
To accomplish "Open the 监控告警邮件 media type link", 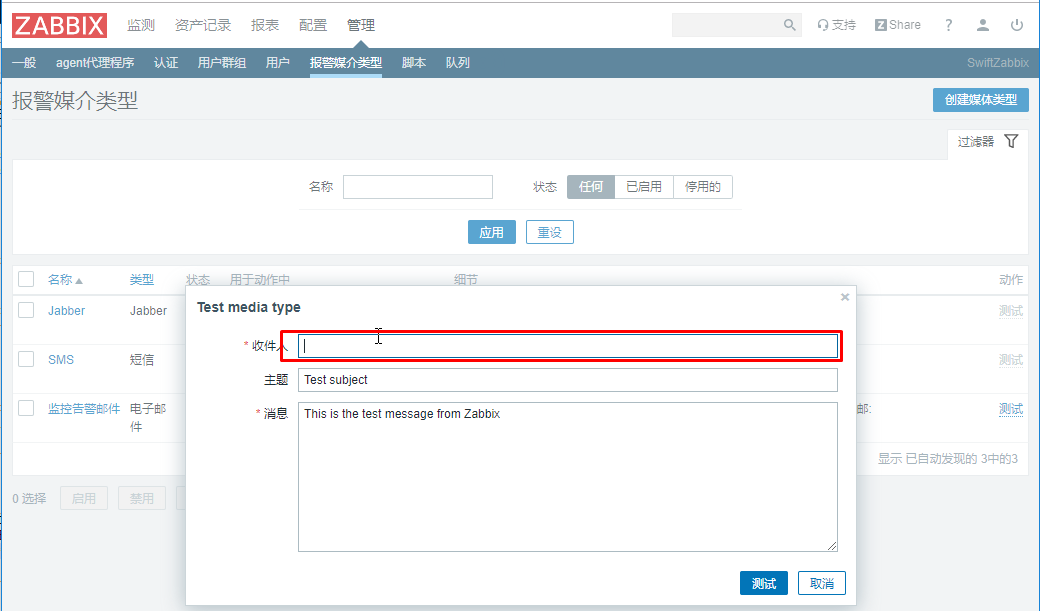I will 84,409.
